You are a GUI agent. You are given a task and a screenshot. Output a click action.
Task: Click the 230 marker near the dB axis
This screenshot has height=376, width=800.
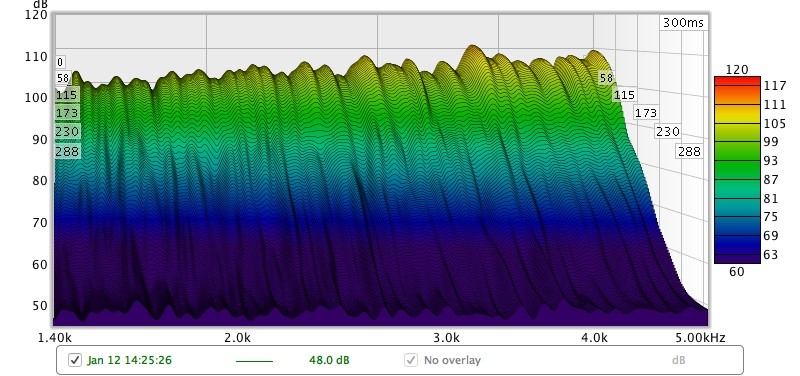[67, 132]
